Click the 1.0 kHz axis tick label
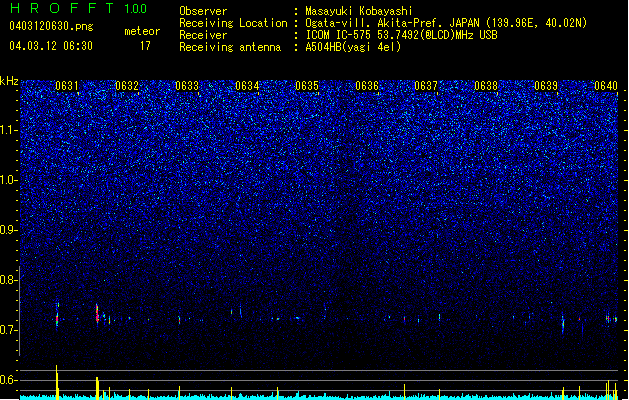The height and width of the screenshot is (400, 629). tap(9, 180)
